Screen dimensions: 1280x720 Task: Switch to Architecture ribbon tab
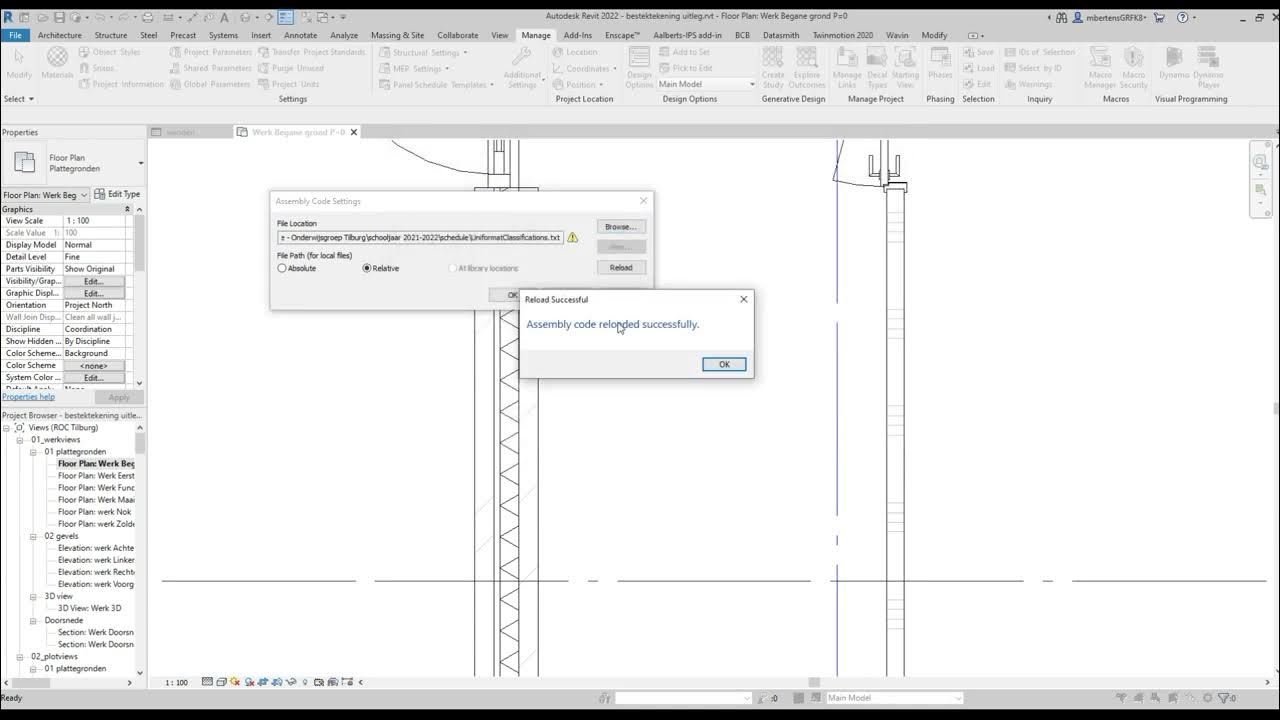point(60,35)
